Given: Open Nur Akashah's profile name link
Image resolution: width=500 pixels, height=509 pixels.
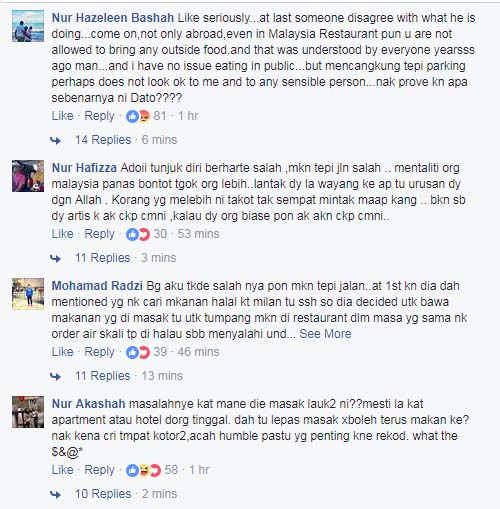Looking at the screenshot, I should (x=89, y=404).
